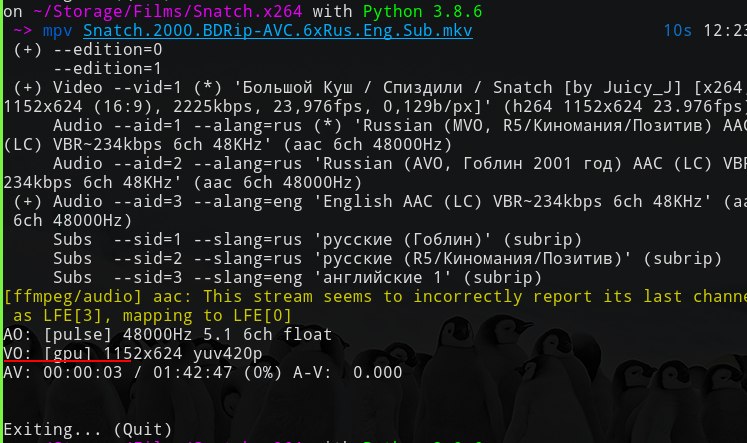Click the ~/Storage/Films/Snatch.x264 path in the prompt
Viewport: 747px width, 443px height.
[168, 11]
